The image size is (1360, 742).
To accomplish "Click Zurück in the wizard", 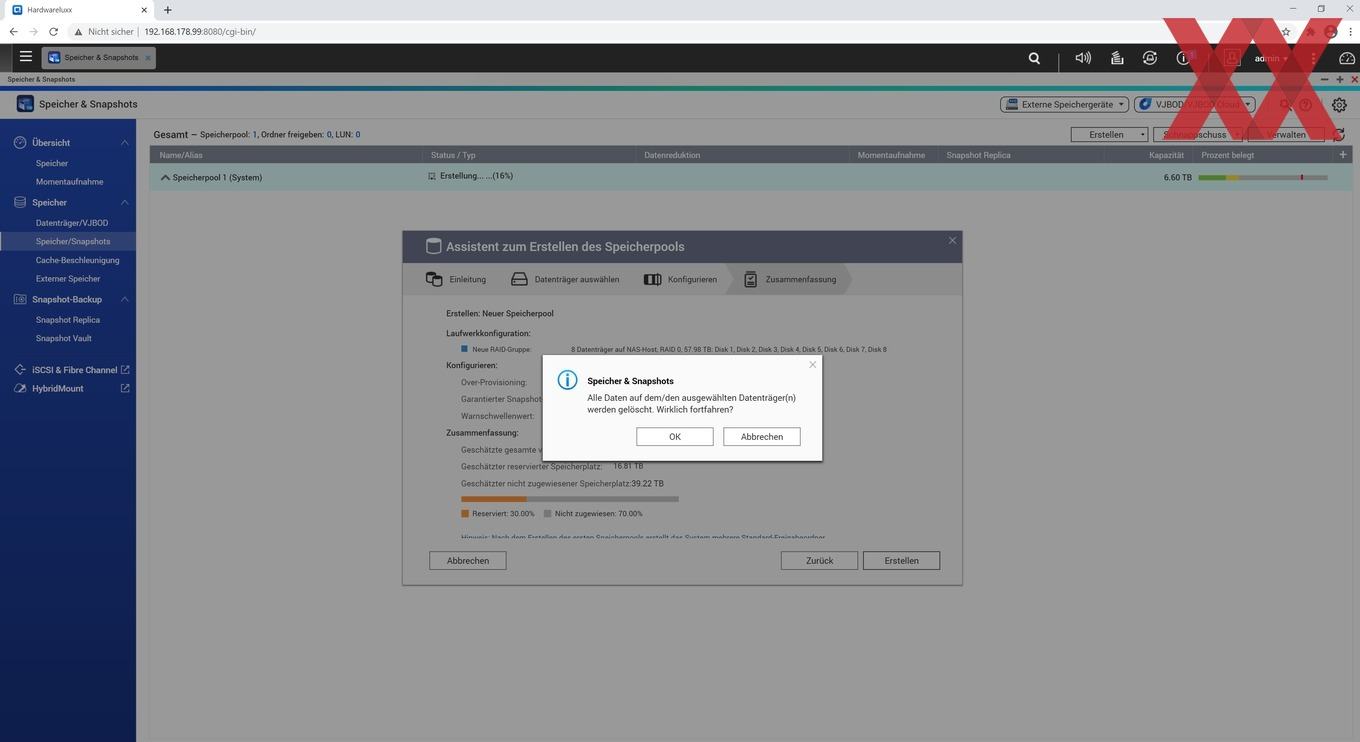I will [x=819, y=561].
